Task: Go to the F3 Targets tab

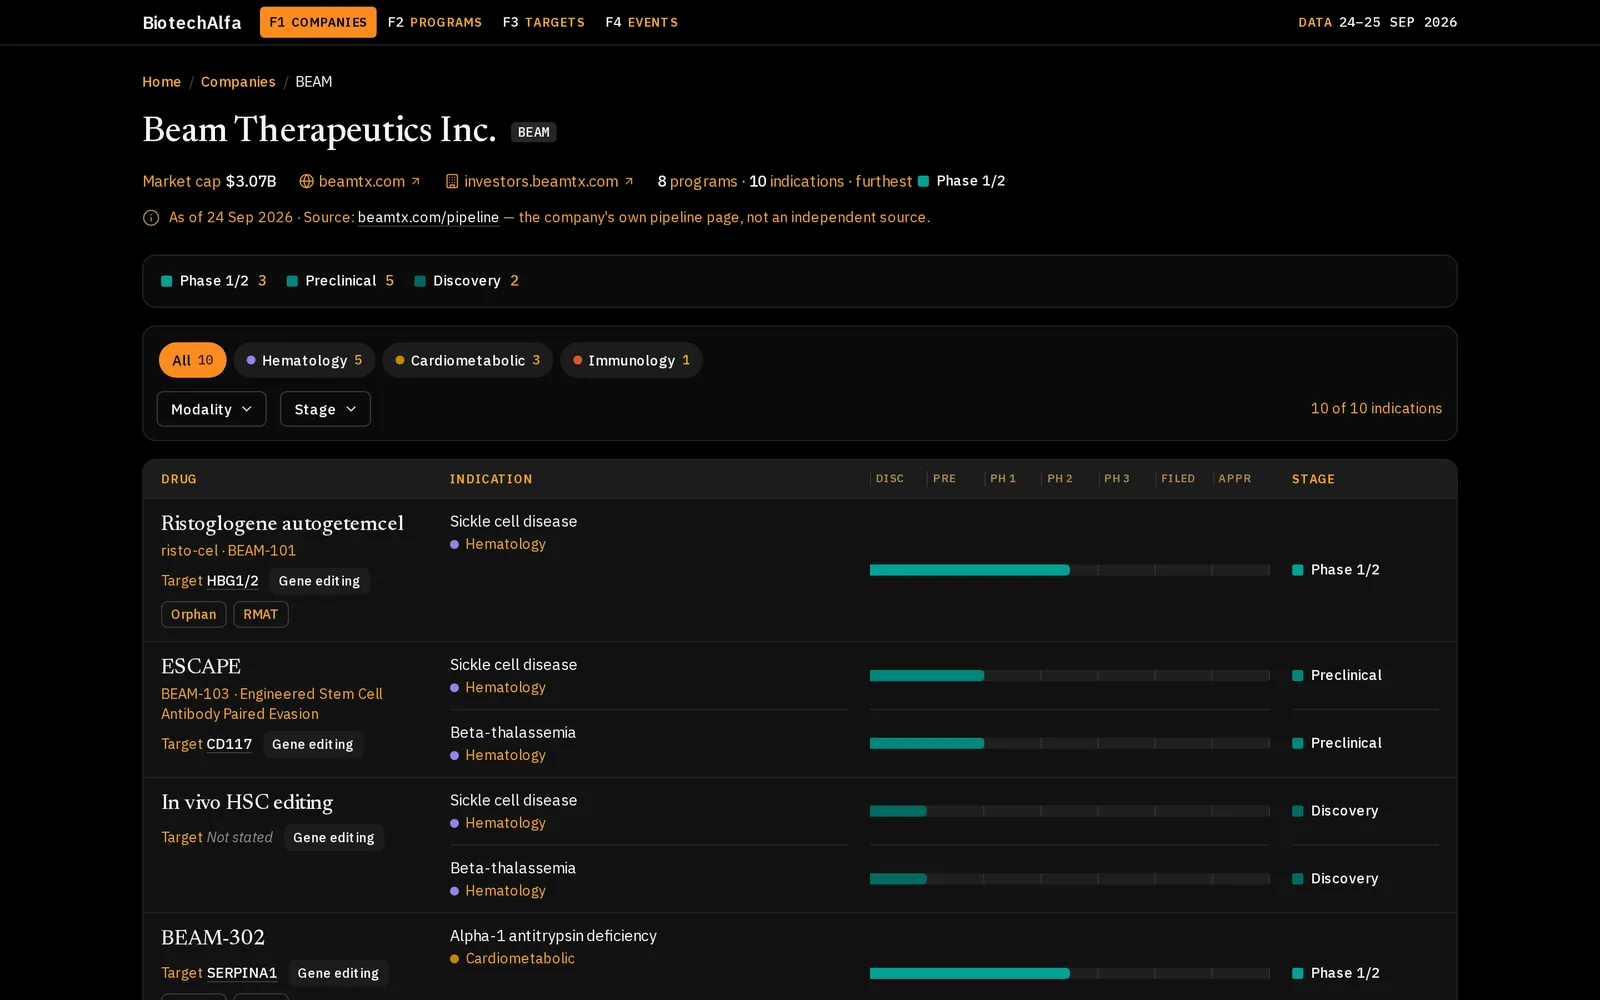Action: [x=544, y=22]
